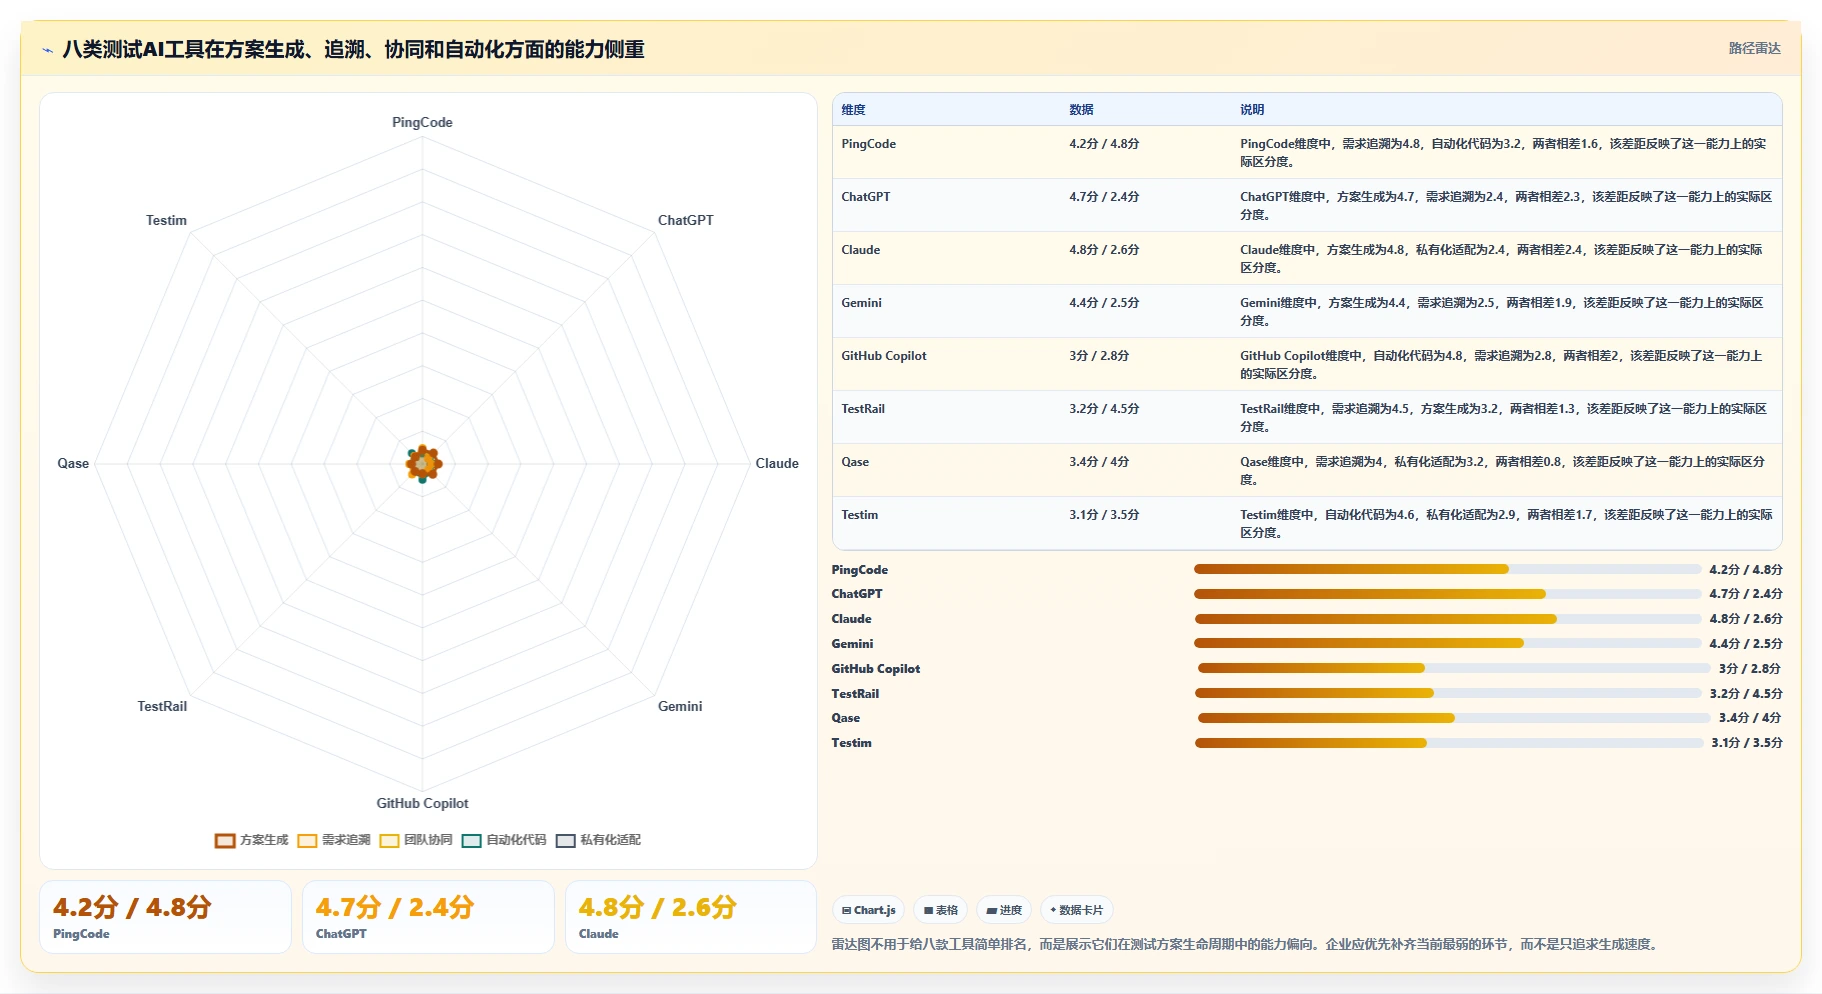Viewport: 1822px width, 994px height.
Task: Click the Testim axis label on the radar chart
Action: (166, 220)
